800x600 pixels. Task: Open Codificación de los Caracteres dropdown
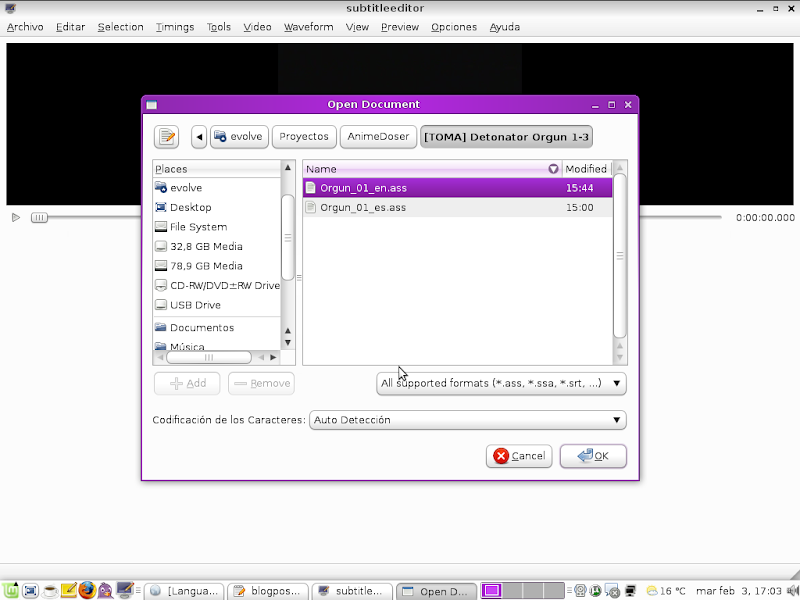pos(467,420)
